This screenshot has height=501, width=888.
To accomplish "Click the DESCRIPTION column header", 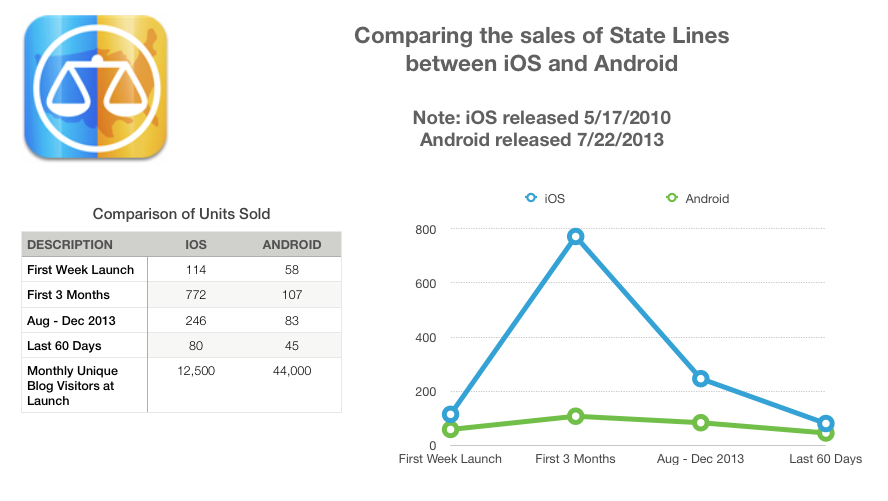I will point(70,245).
